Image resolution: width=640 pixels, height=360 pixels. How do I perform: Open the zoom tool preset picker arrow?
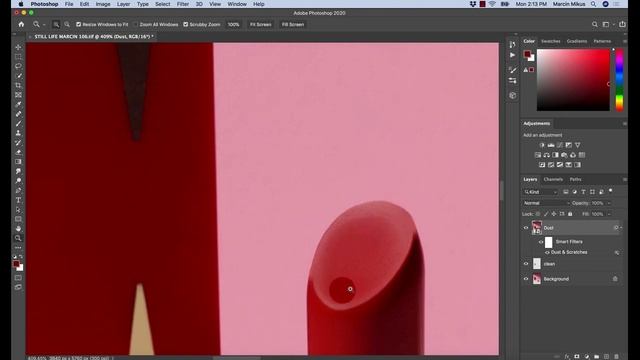[x=44, y=25]
